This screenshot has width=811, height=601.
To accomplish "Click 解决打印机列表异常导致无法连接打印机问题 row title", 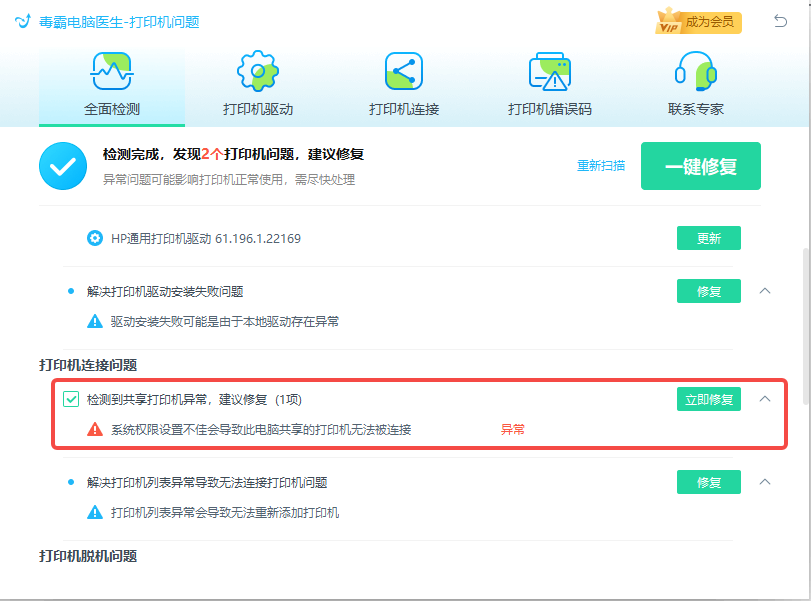I will click(207, 482).
